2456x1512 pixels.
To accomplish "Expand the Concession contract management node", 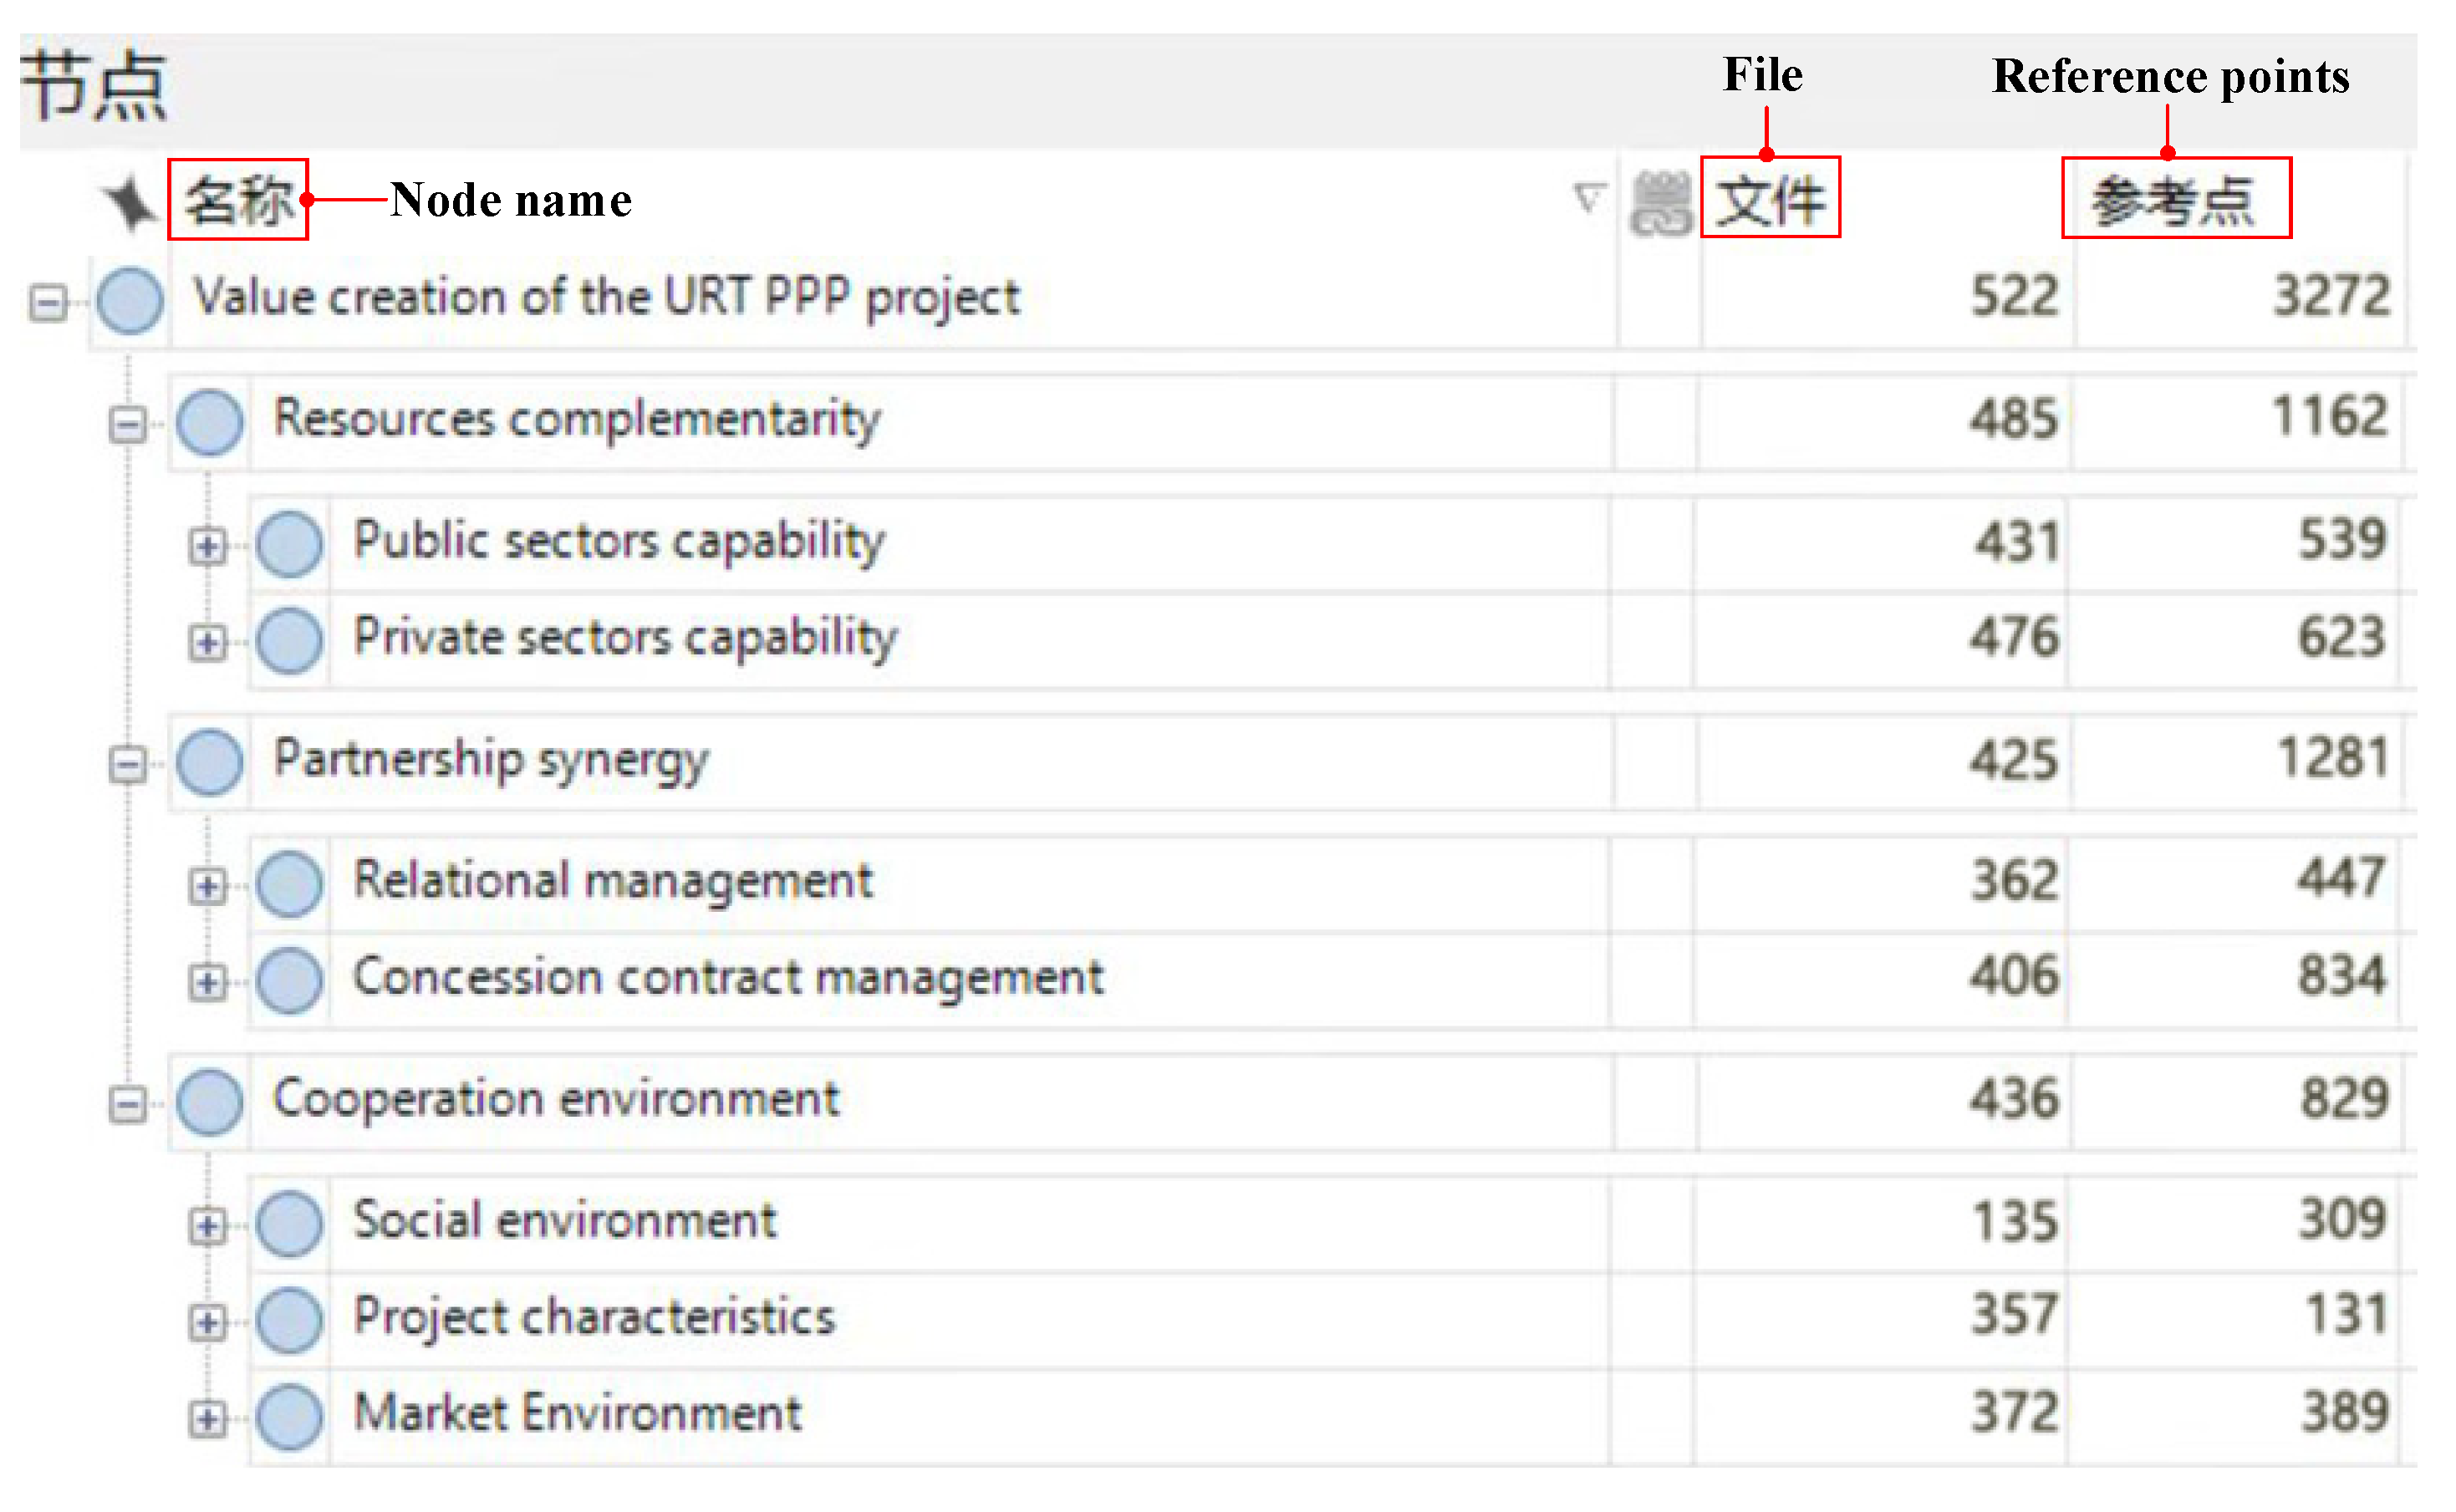I will tap(207, 982).
